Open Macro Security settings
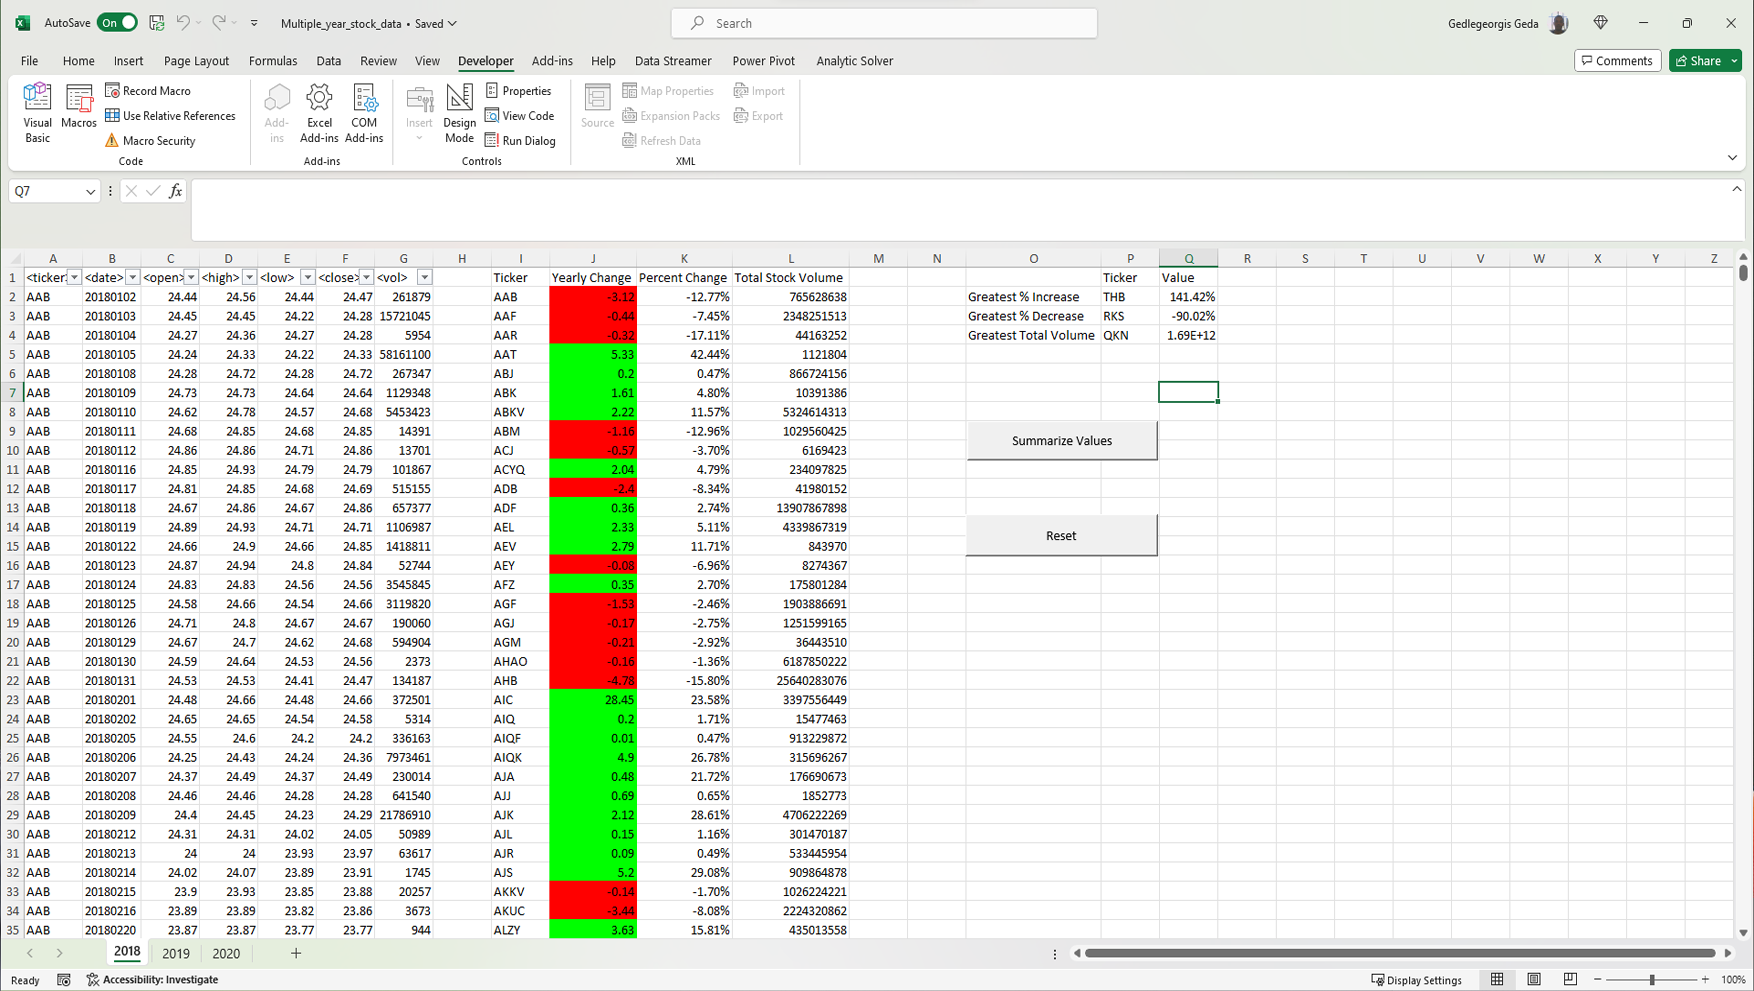Screen dimensions: 1754x991 (x=150, y=141)
